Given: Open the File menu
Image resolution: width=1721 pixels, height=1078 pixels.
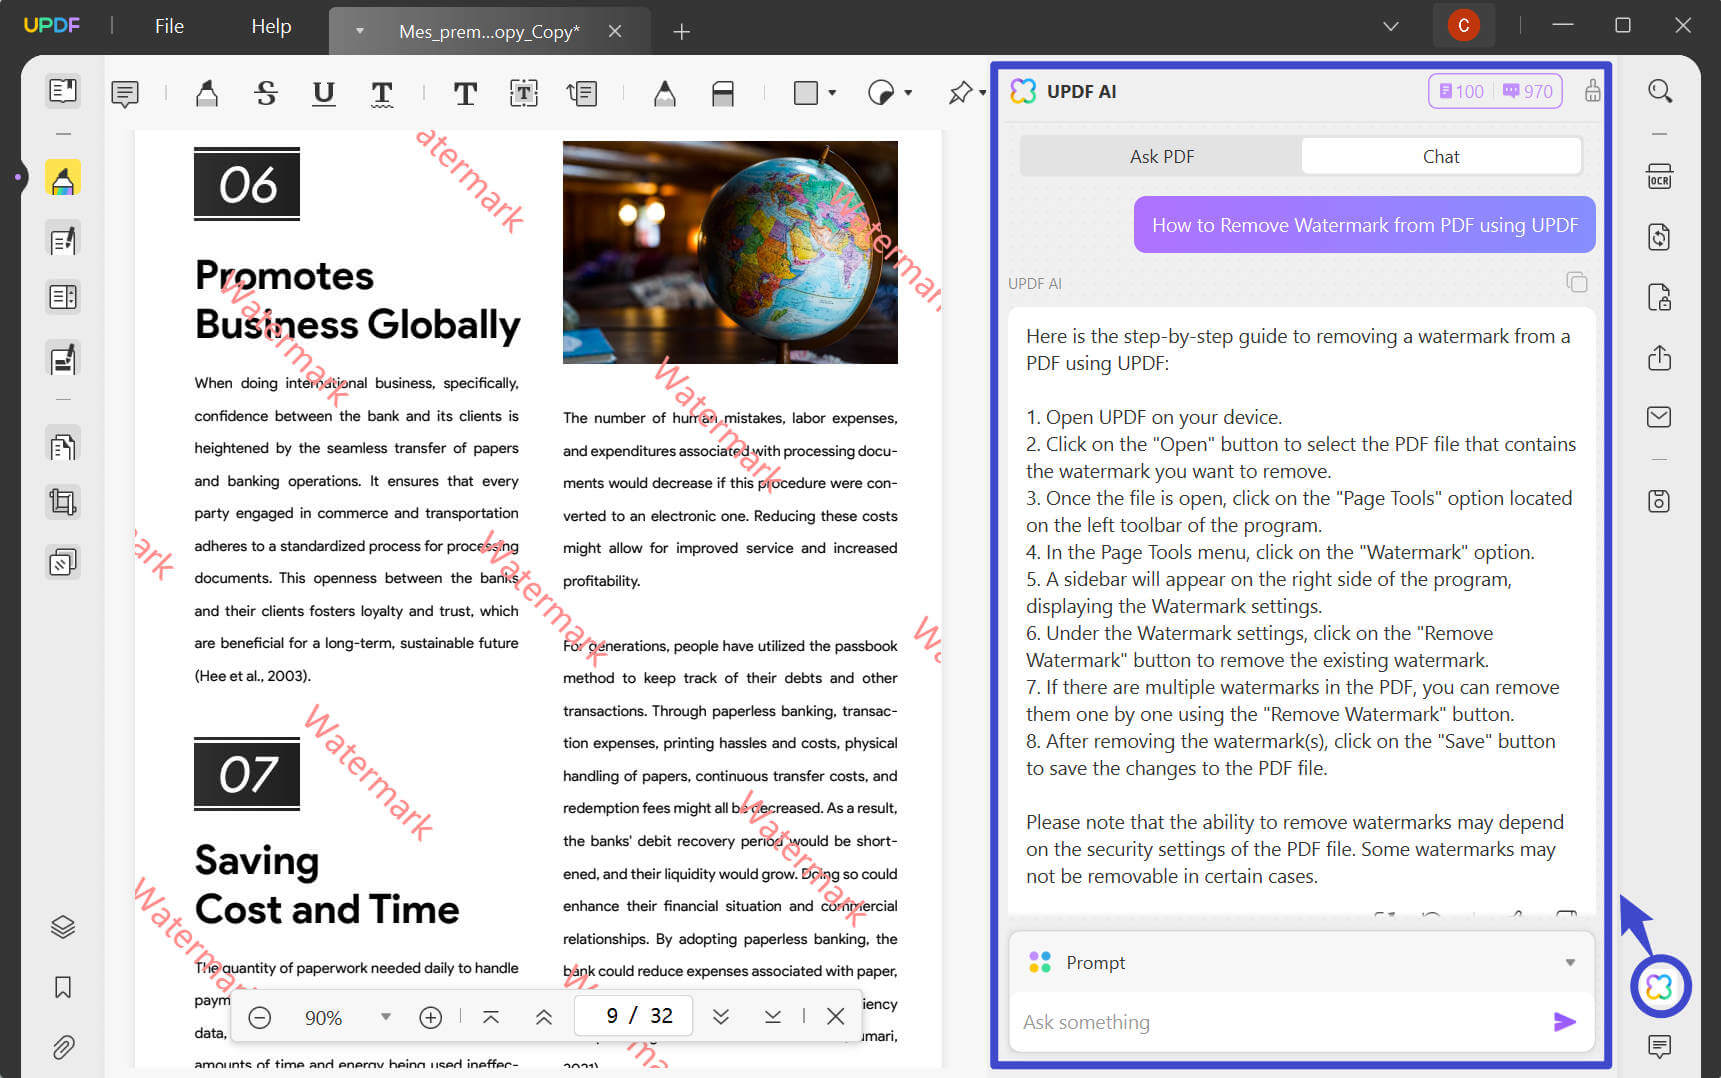Looking at the screenshot, I should point(169,26).
